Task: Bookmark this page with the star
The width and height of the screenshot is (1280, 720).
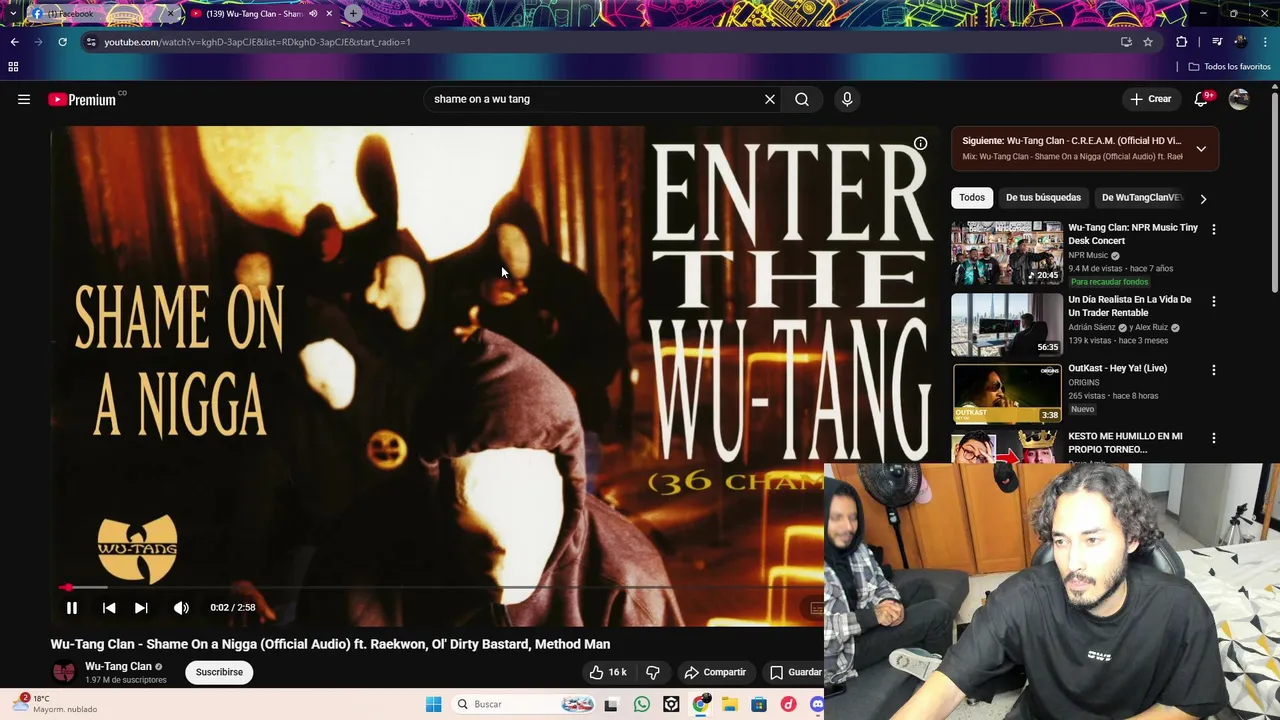Action: click(x=1148, y=42)
